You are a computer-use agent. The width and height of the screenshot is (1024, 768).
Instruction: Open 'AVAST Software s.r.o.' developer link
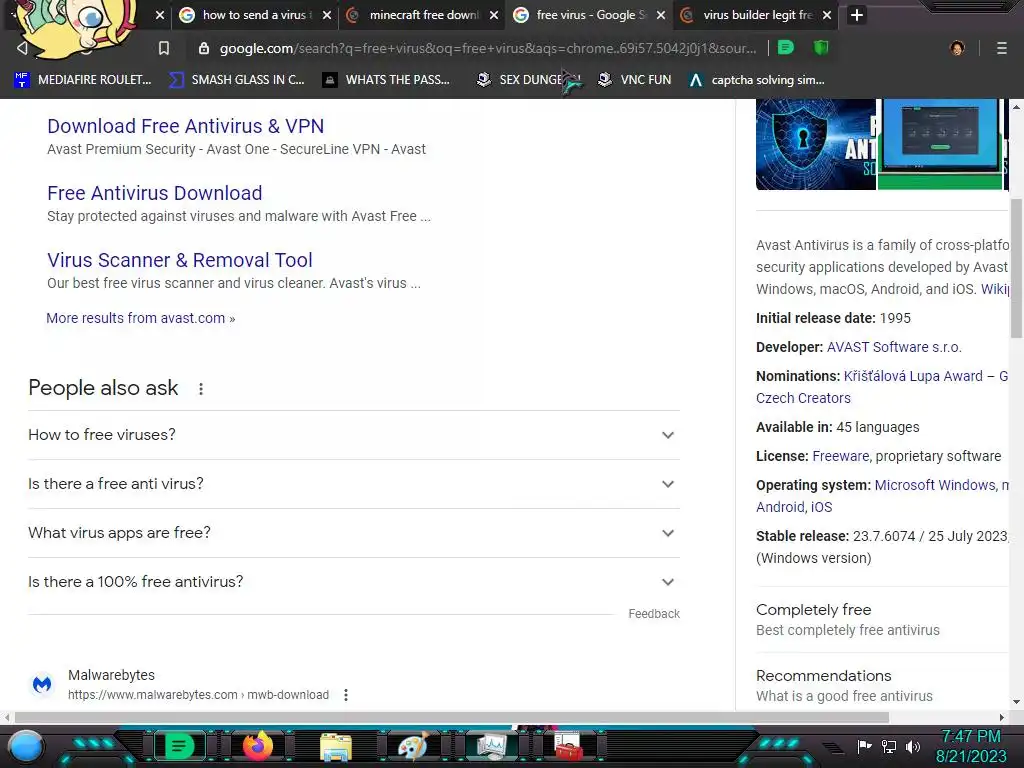click(x=894, y=347)
